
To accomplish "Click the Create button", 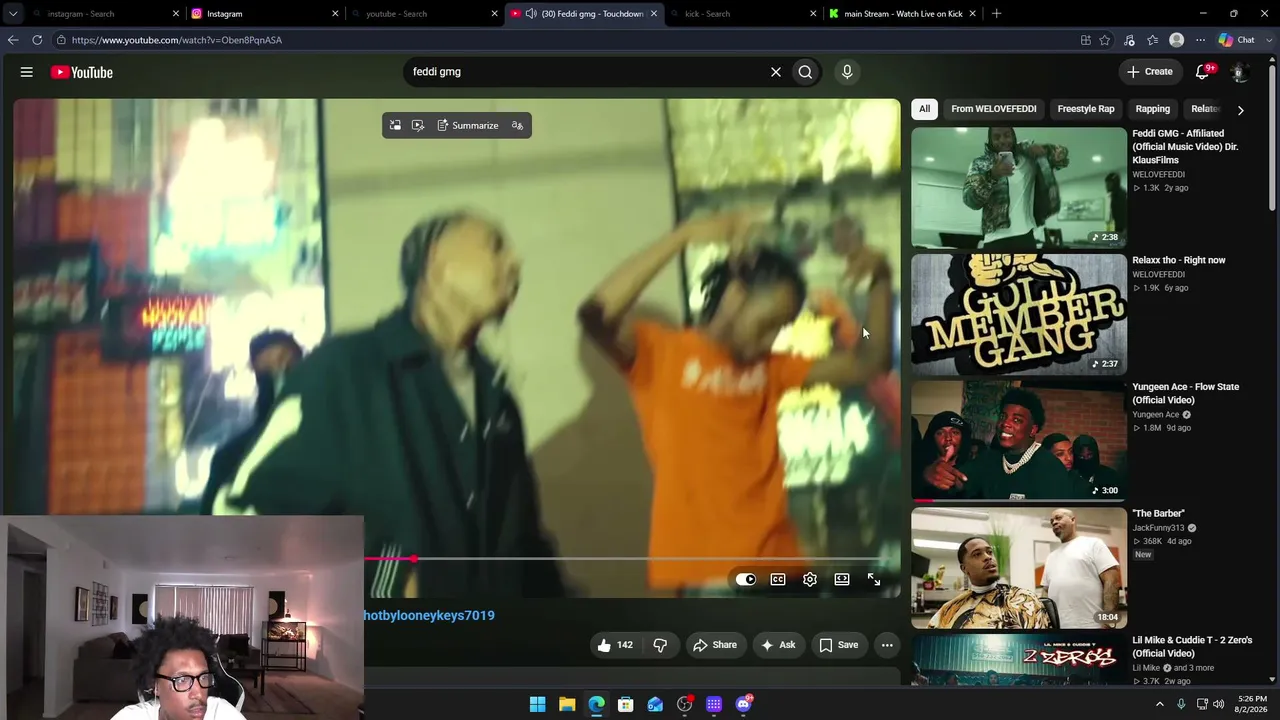I will [1150, 72].
